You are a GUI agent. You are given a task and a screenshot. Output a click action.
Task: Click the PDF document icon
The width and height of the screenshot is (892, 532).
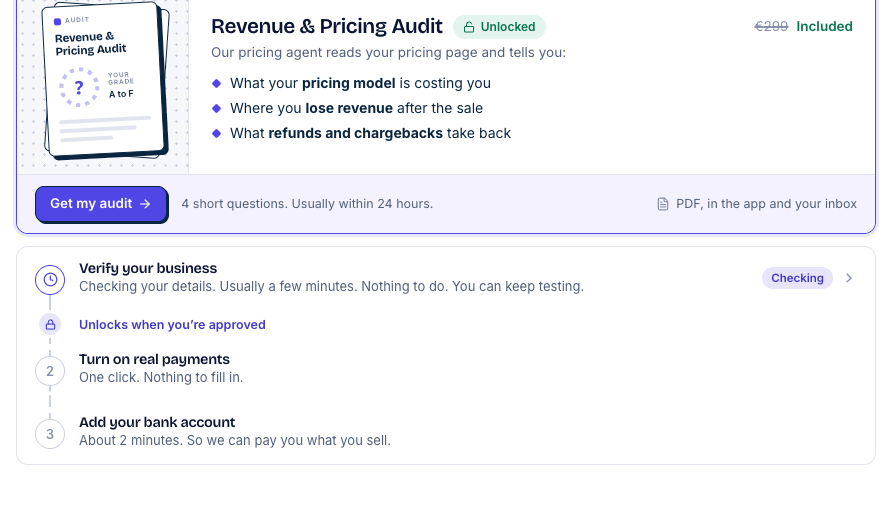(663, 204)
